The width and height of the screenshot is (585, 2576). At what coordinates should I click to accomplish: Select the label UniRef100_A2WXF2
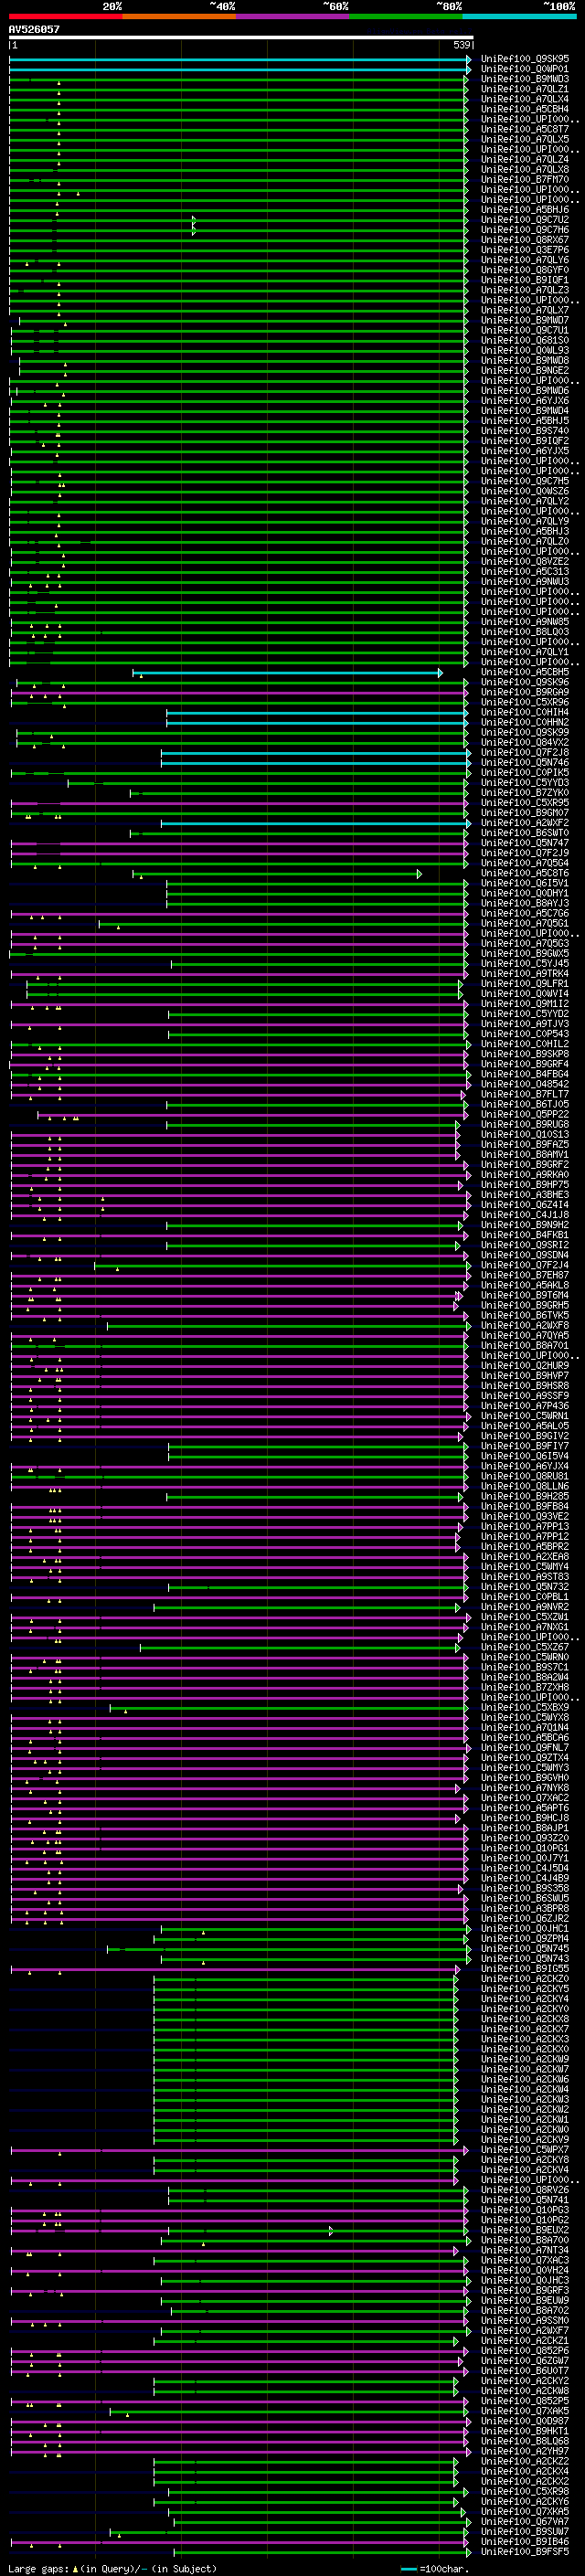(525, 823)
